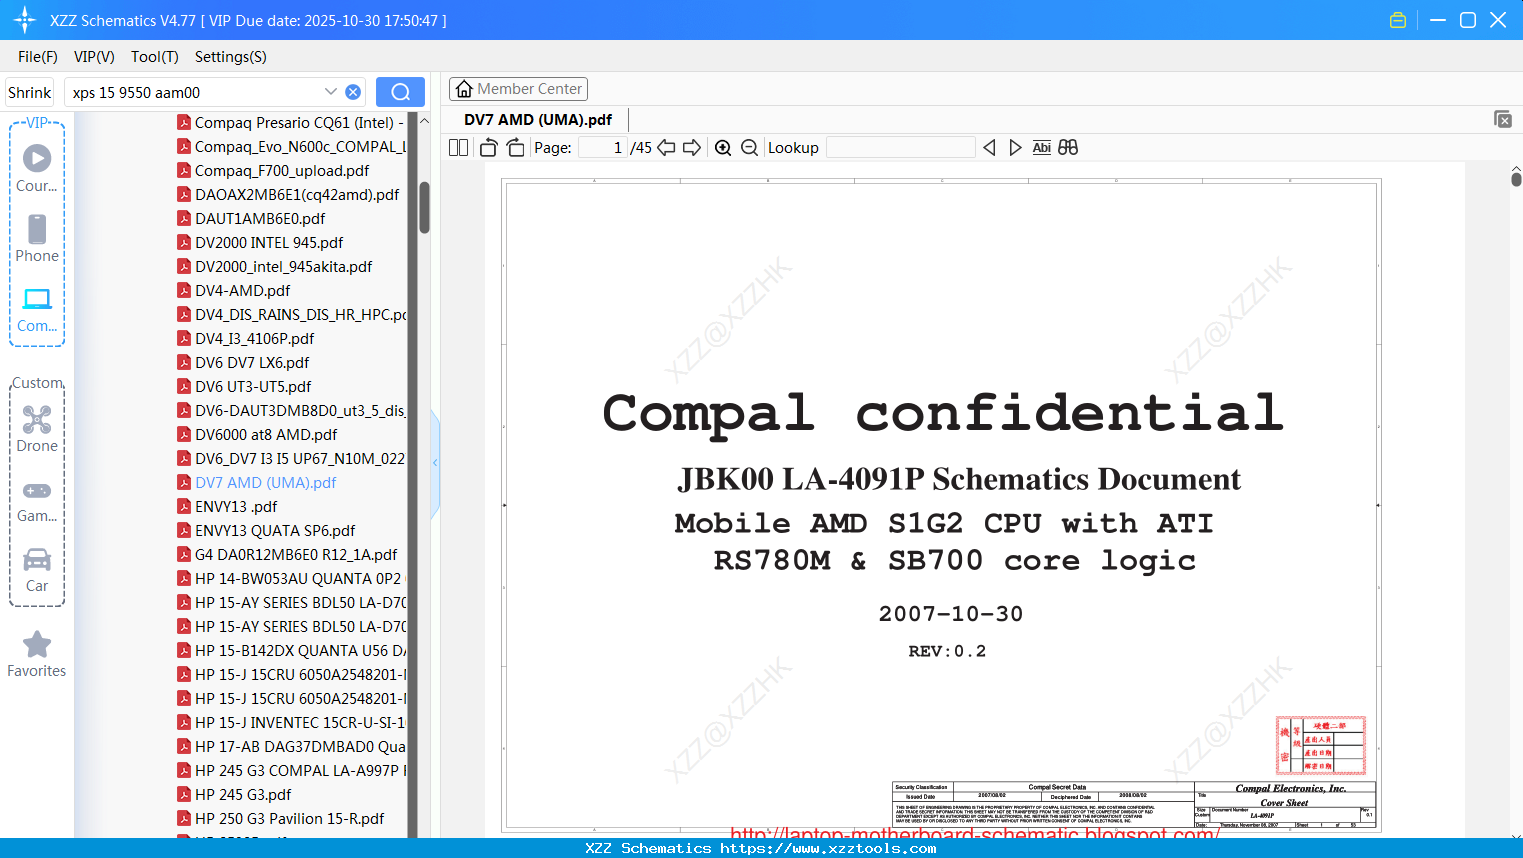Screen dimensions: 1523x858
Task: Click the PDF viewer vertical scrollbar thumb
Action: coord(1516,179)
